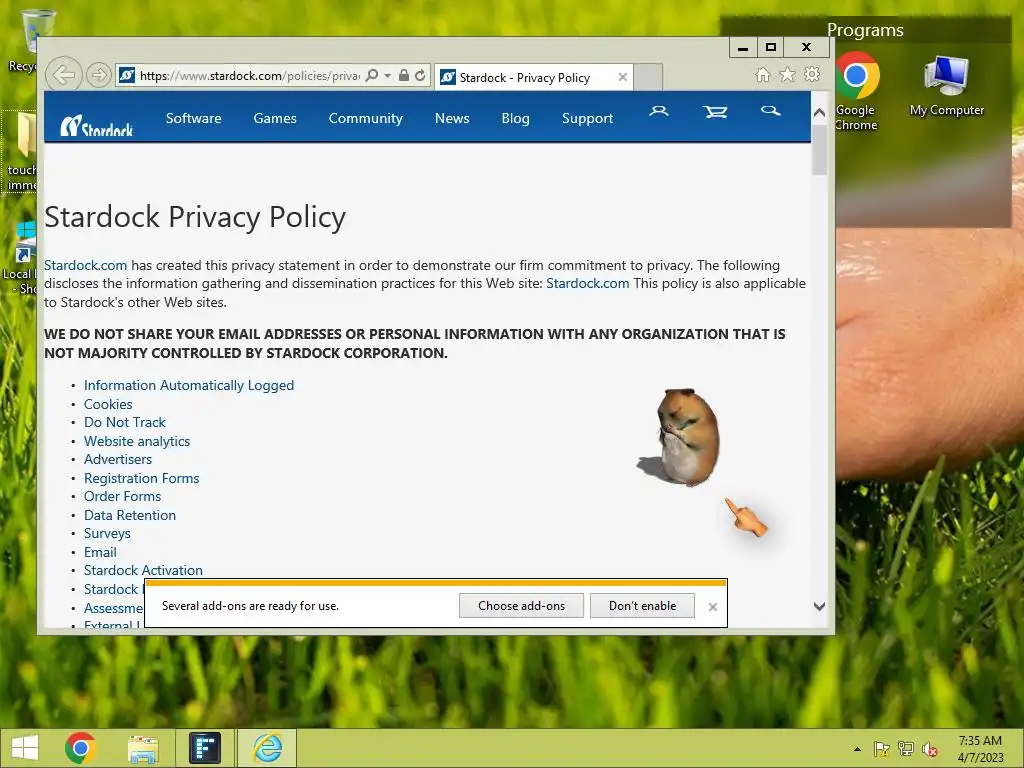
Task: Click the address bar URL field
Action: (x=249, y=76)
